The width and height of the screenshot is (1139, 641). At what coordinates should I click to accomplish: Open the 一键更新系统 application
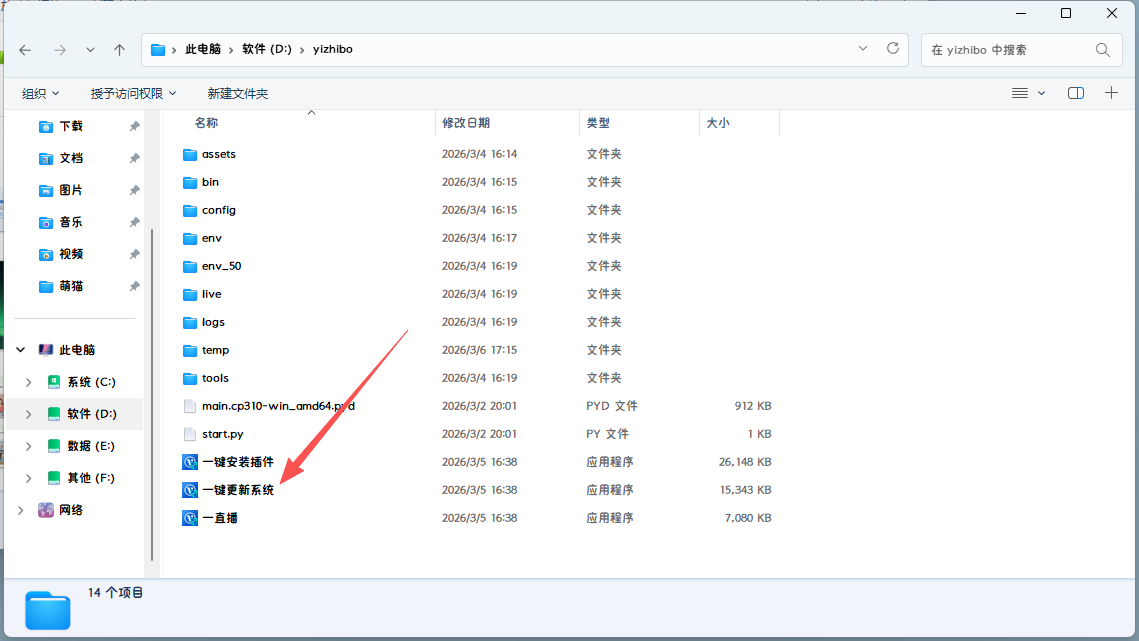click(237, 490)
